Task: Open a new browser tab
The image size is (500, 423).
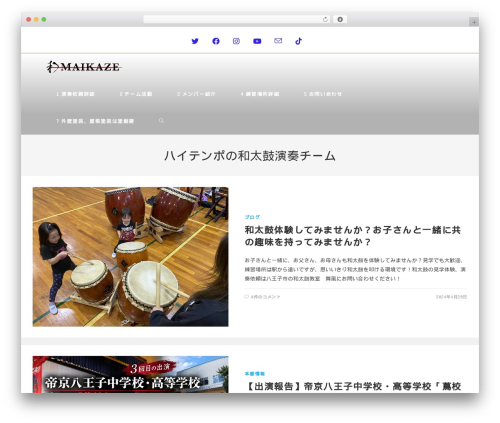Action: pos(474,22)
